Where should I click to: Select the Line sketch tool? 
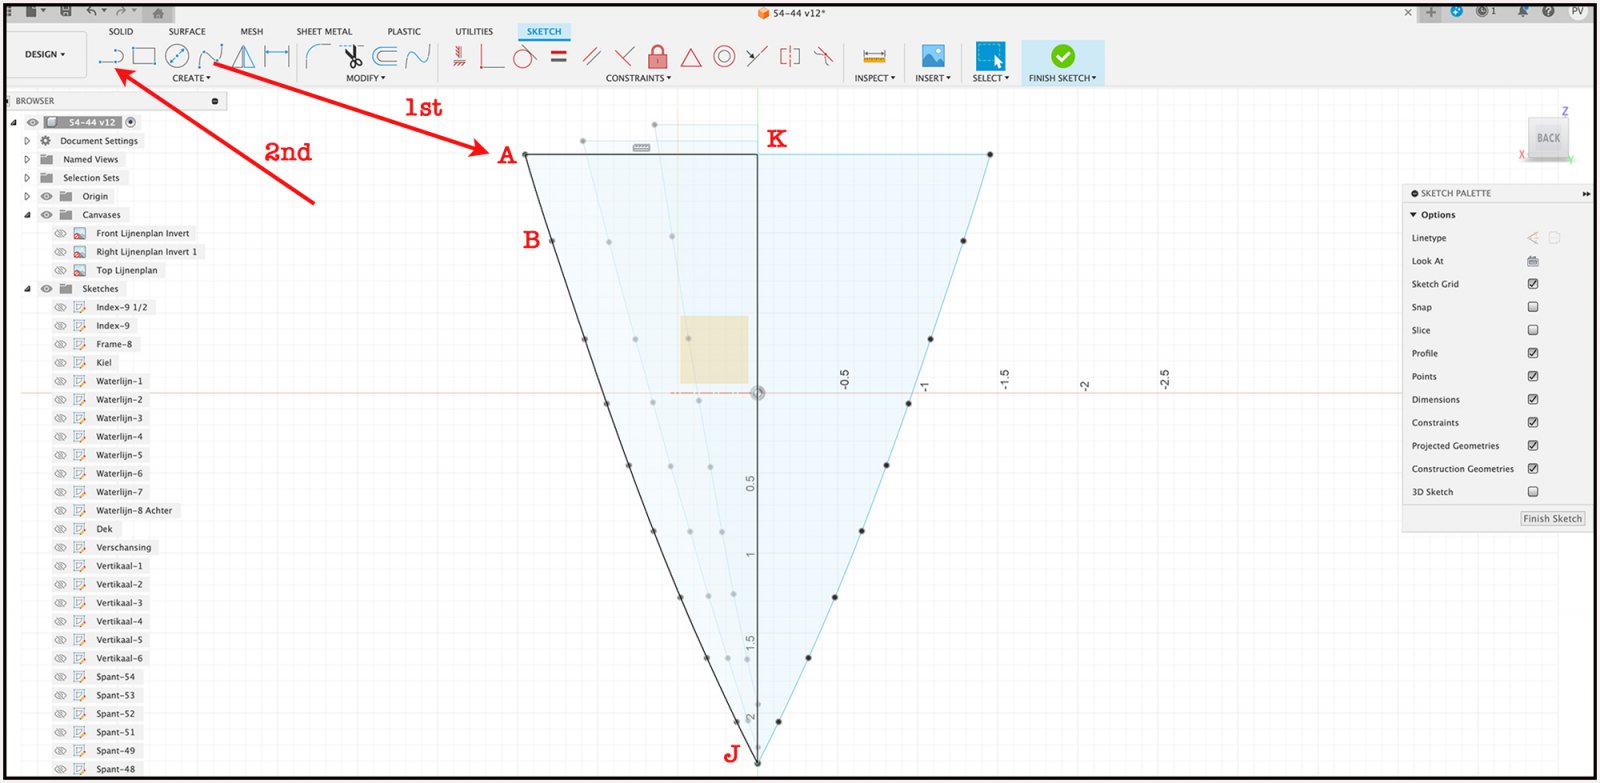(x=110, y=56)
